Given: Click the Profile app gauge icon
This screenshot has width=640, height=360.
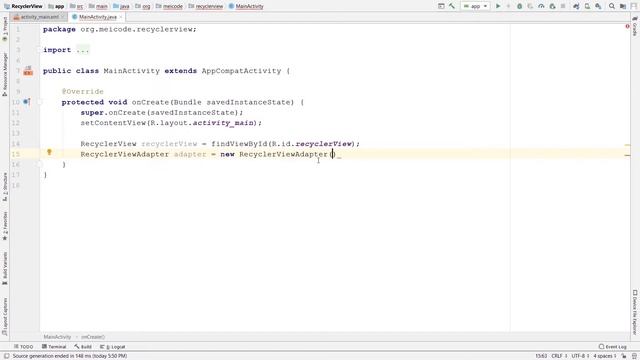Looking at the screenshot, I should coord(541,6).
